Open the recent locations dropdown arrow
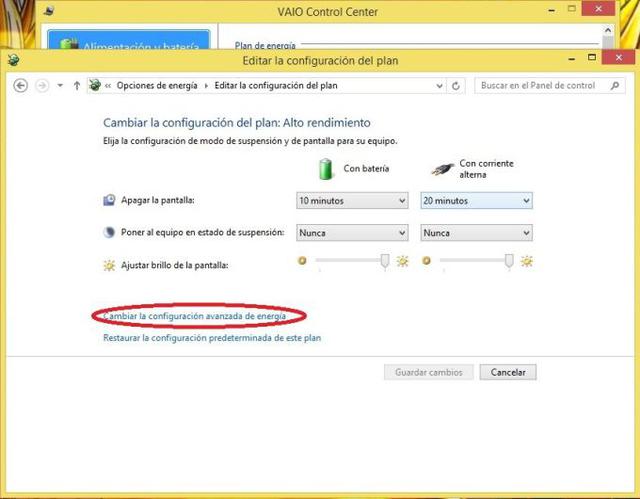The image size is (640, 499). tap(60, 86)
